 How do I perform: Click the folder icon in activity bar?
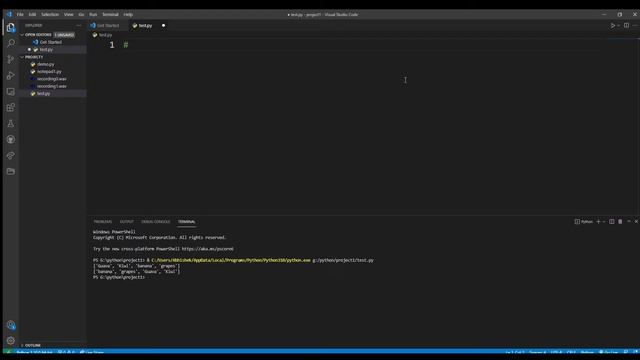11,171
